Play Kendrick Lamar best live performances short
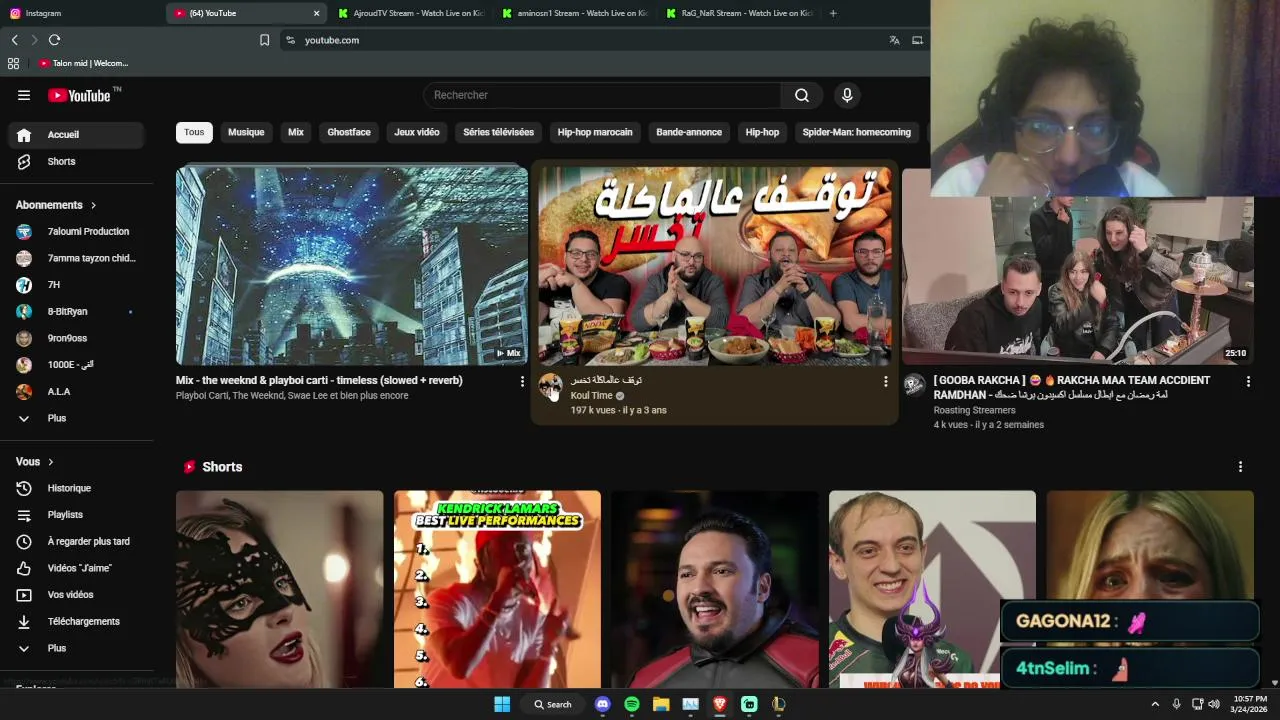This screenshot has width=1280, height=720. coord(497,589)
